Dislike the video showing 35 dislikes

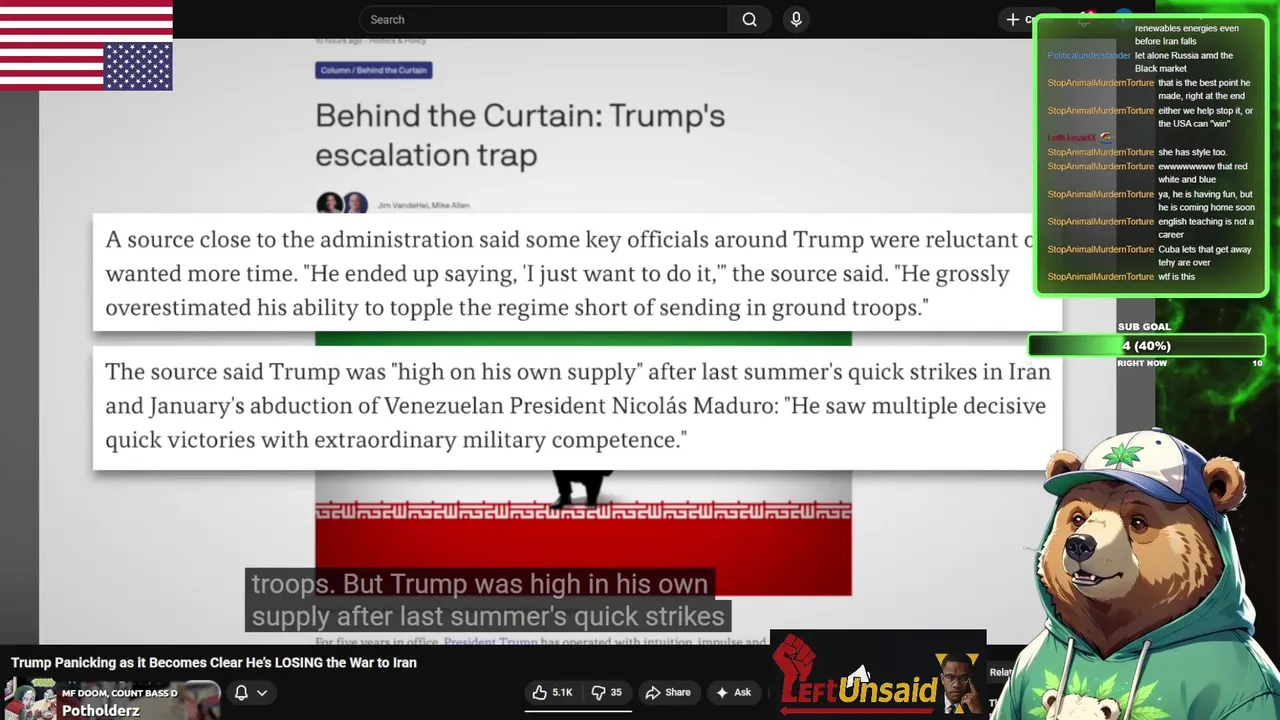click(606, 692)
